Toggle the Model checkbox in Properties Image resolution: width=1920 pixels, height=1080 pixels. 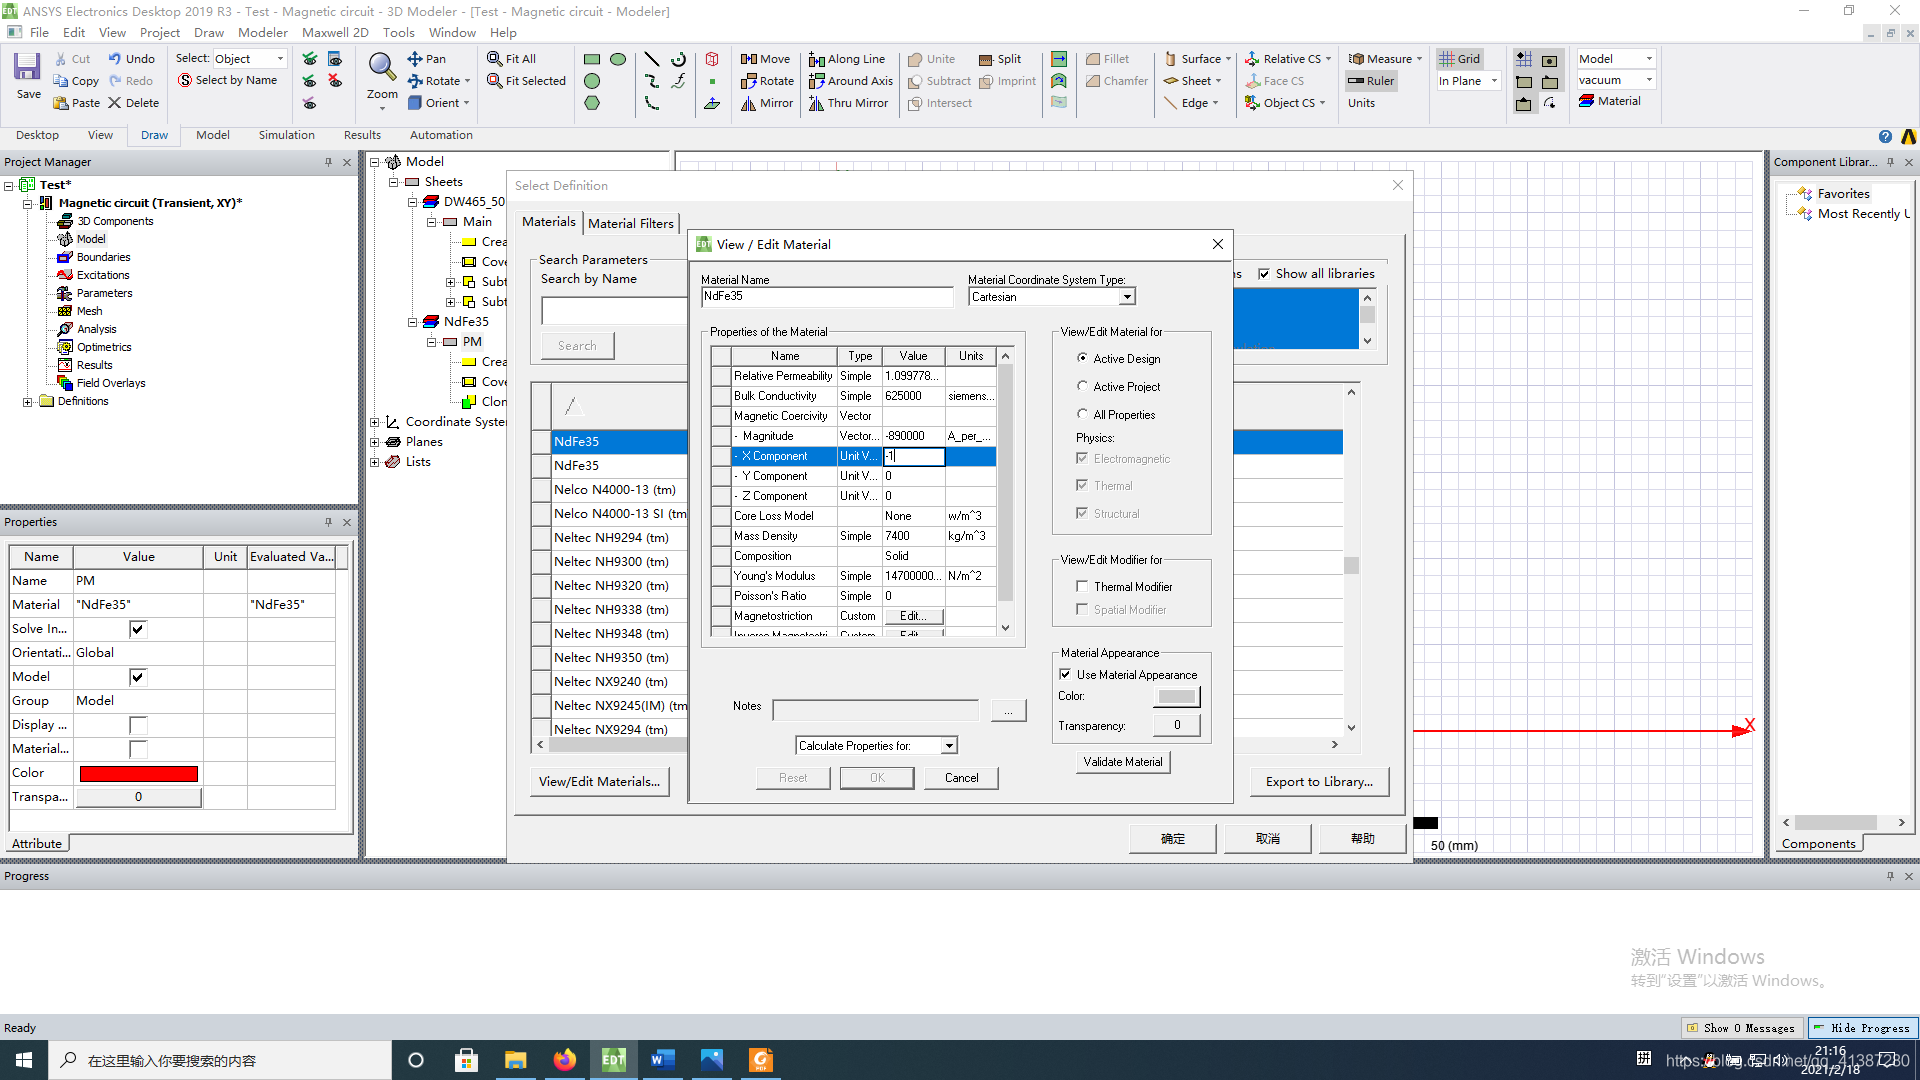click(x=138, y=677)
